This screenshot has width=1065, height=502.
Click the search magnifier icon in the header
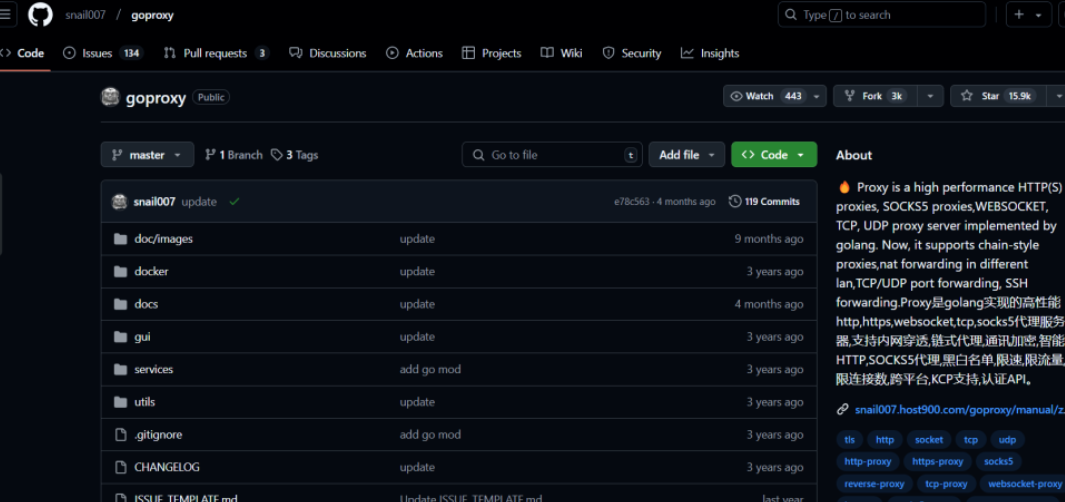[x=791, y=15]
